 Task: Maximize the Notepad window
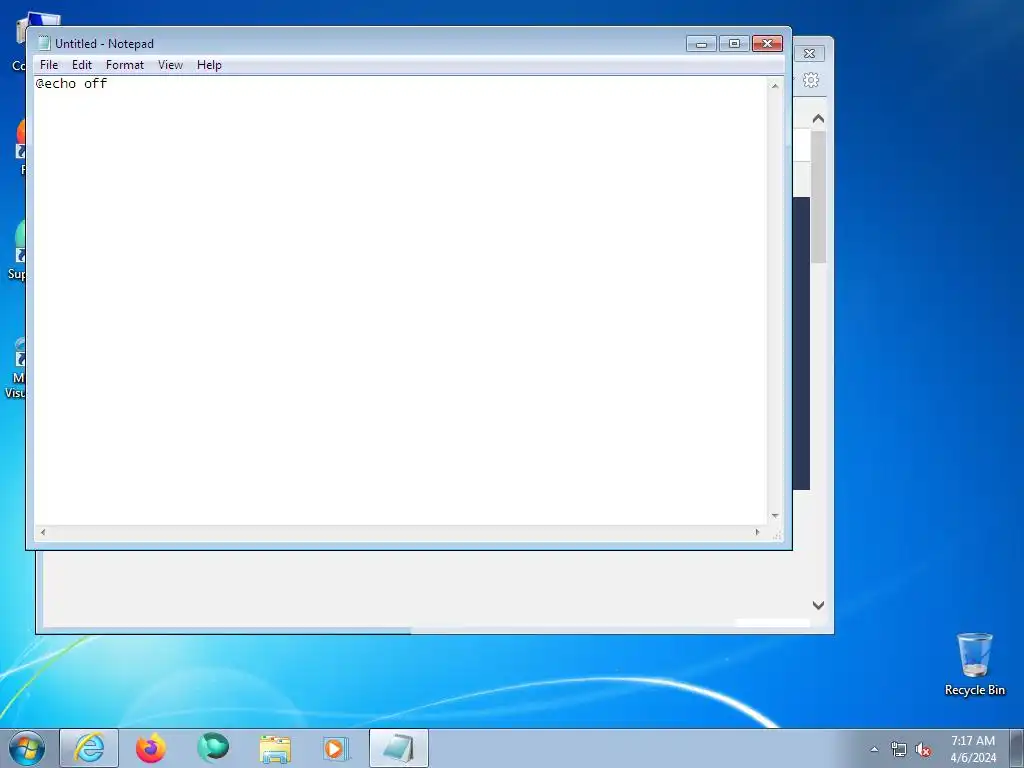734,44
